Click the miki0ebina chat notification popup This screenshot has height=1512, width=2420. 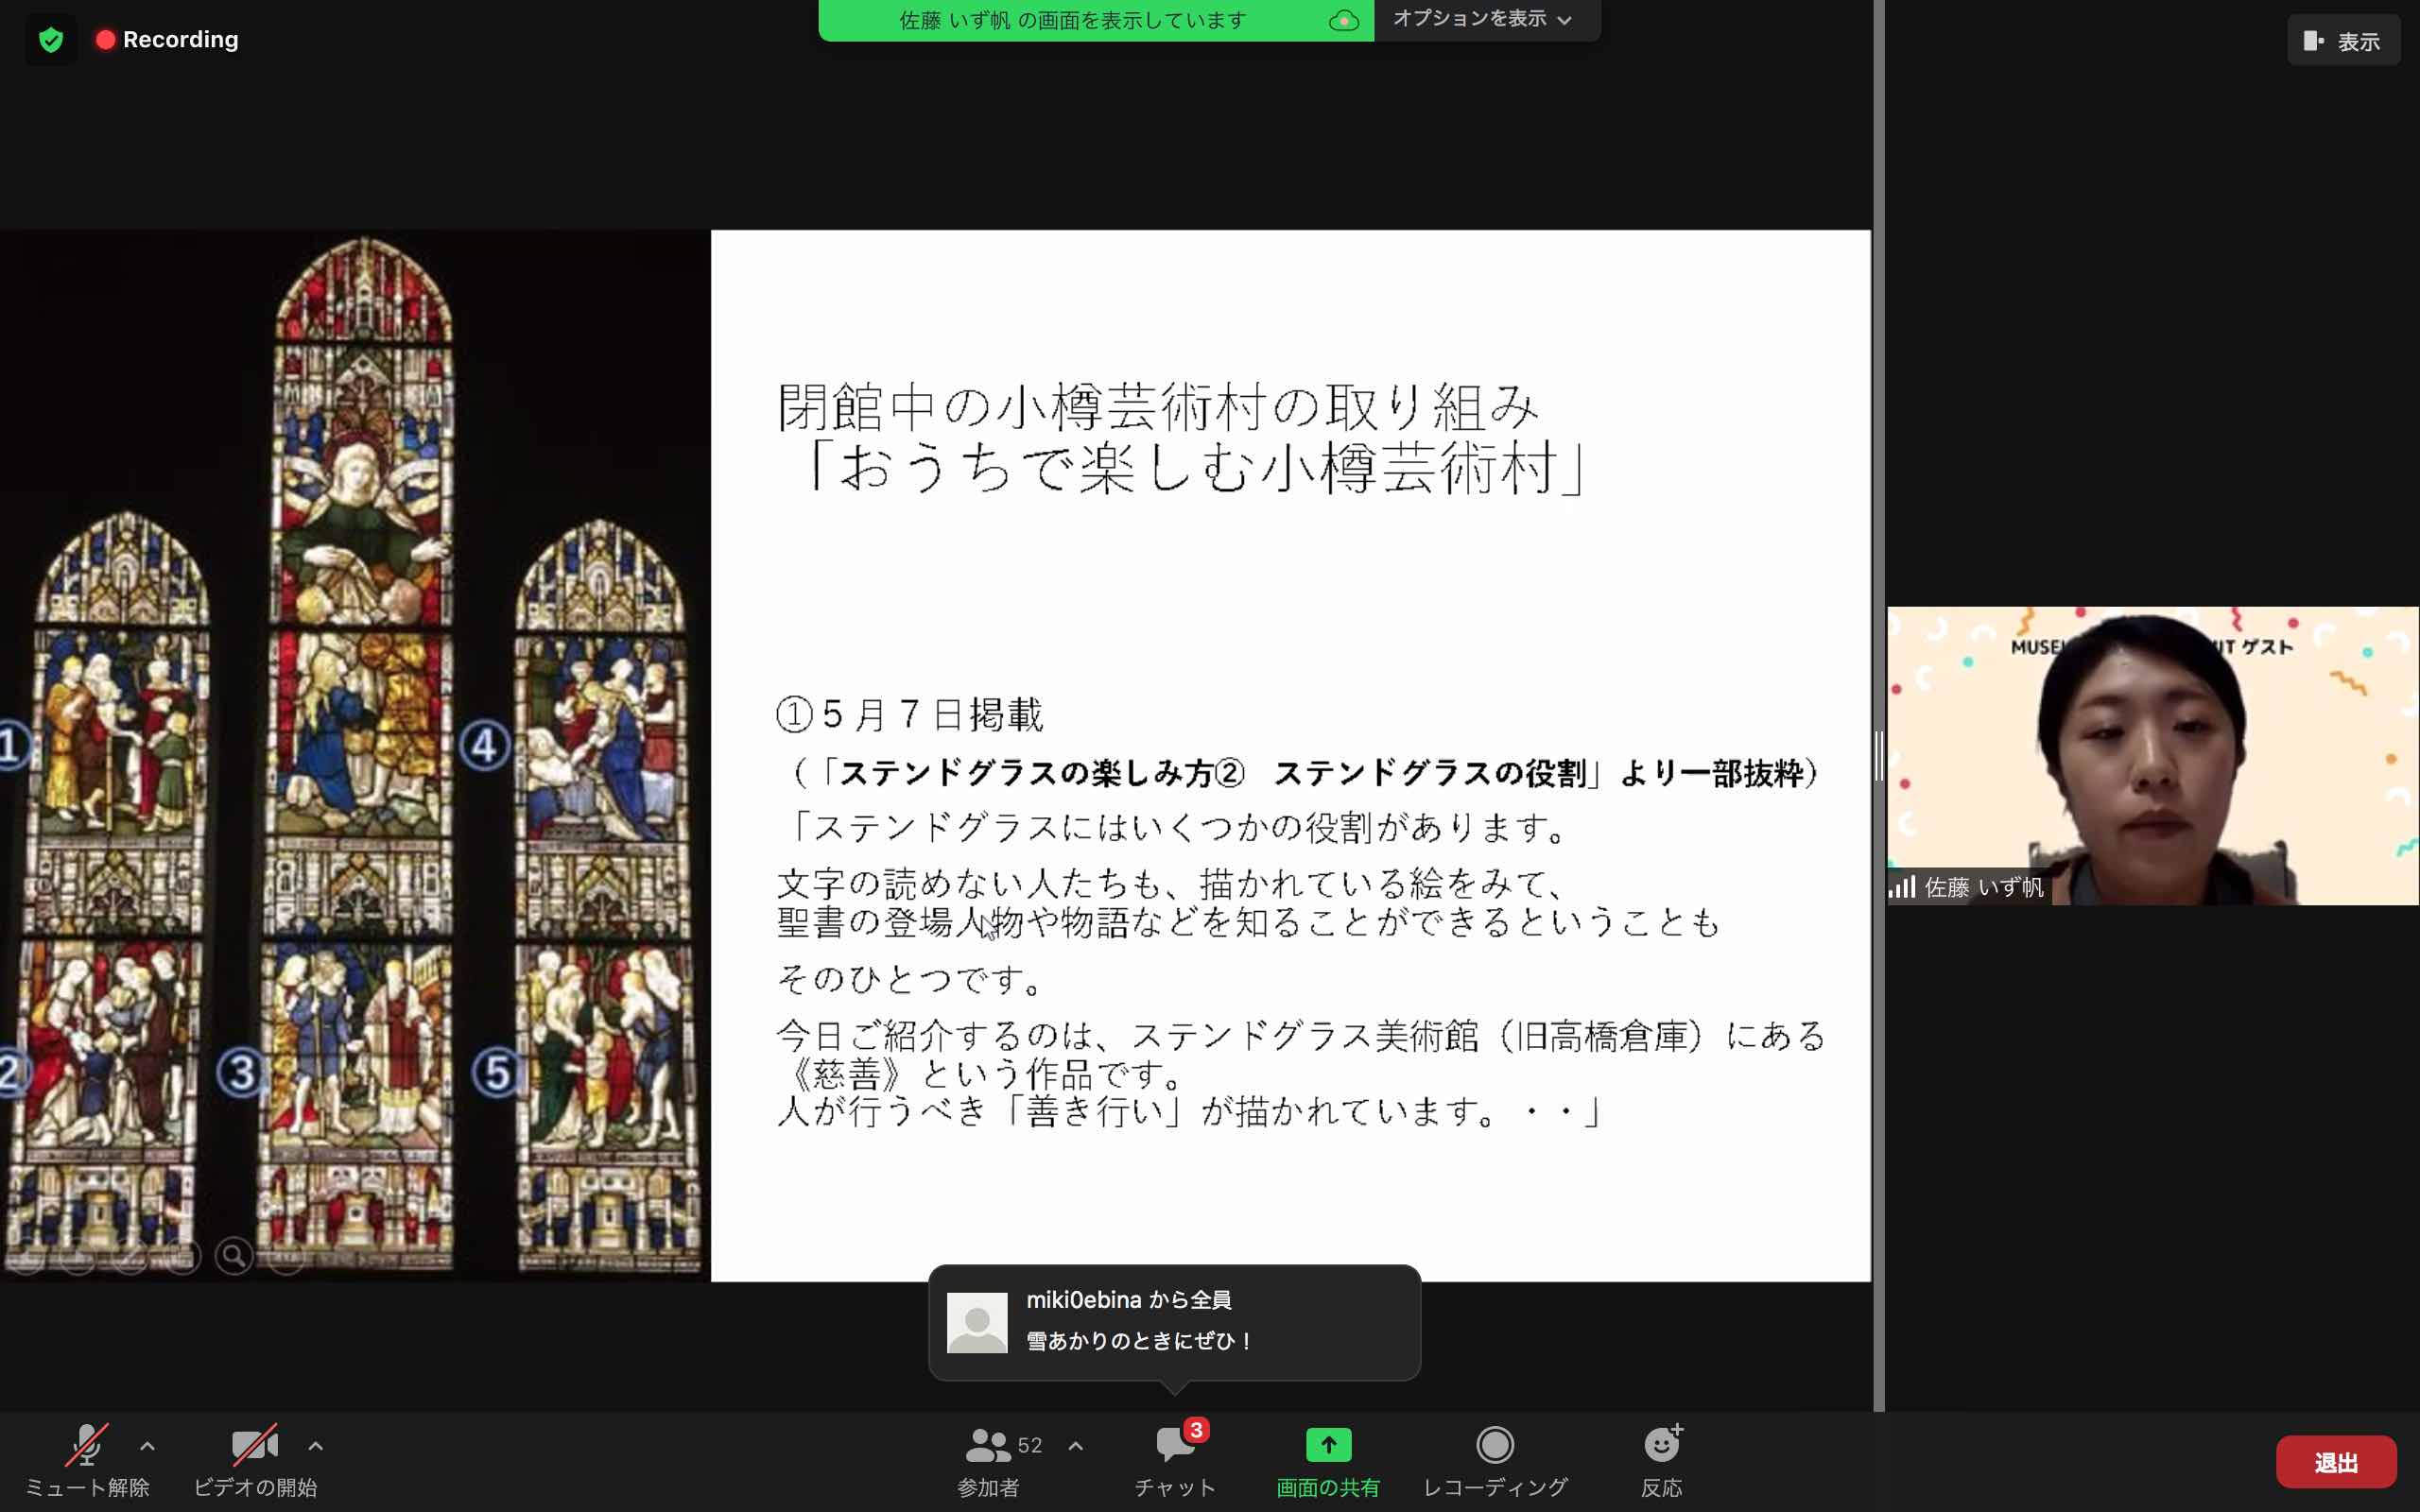pyautogui.click(x=1174, y=1322)
